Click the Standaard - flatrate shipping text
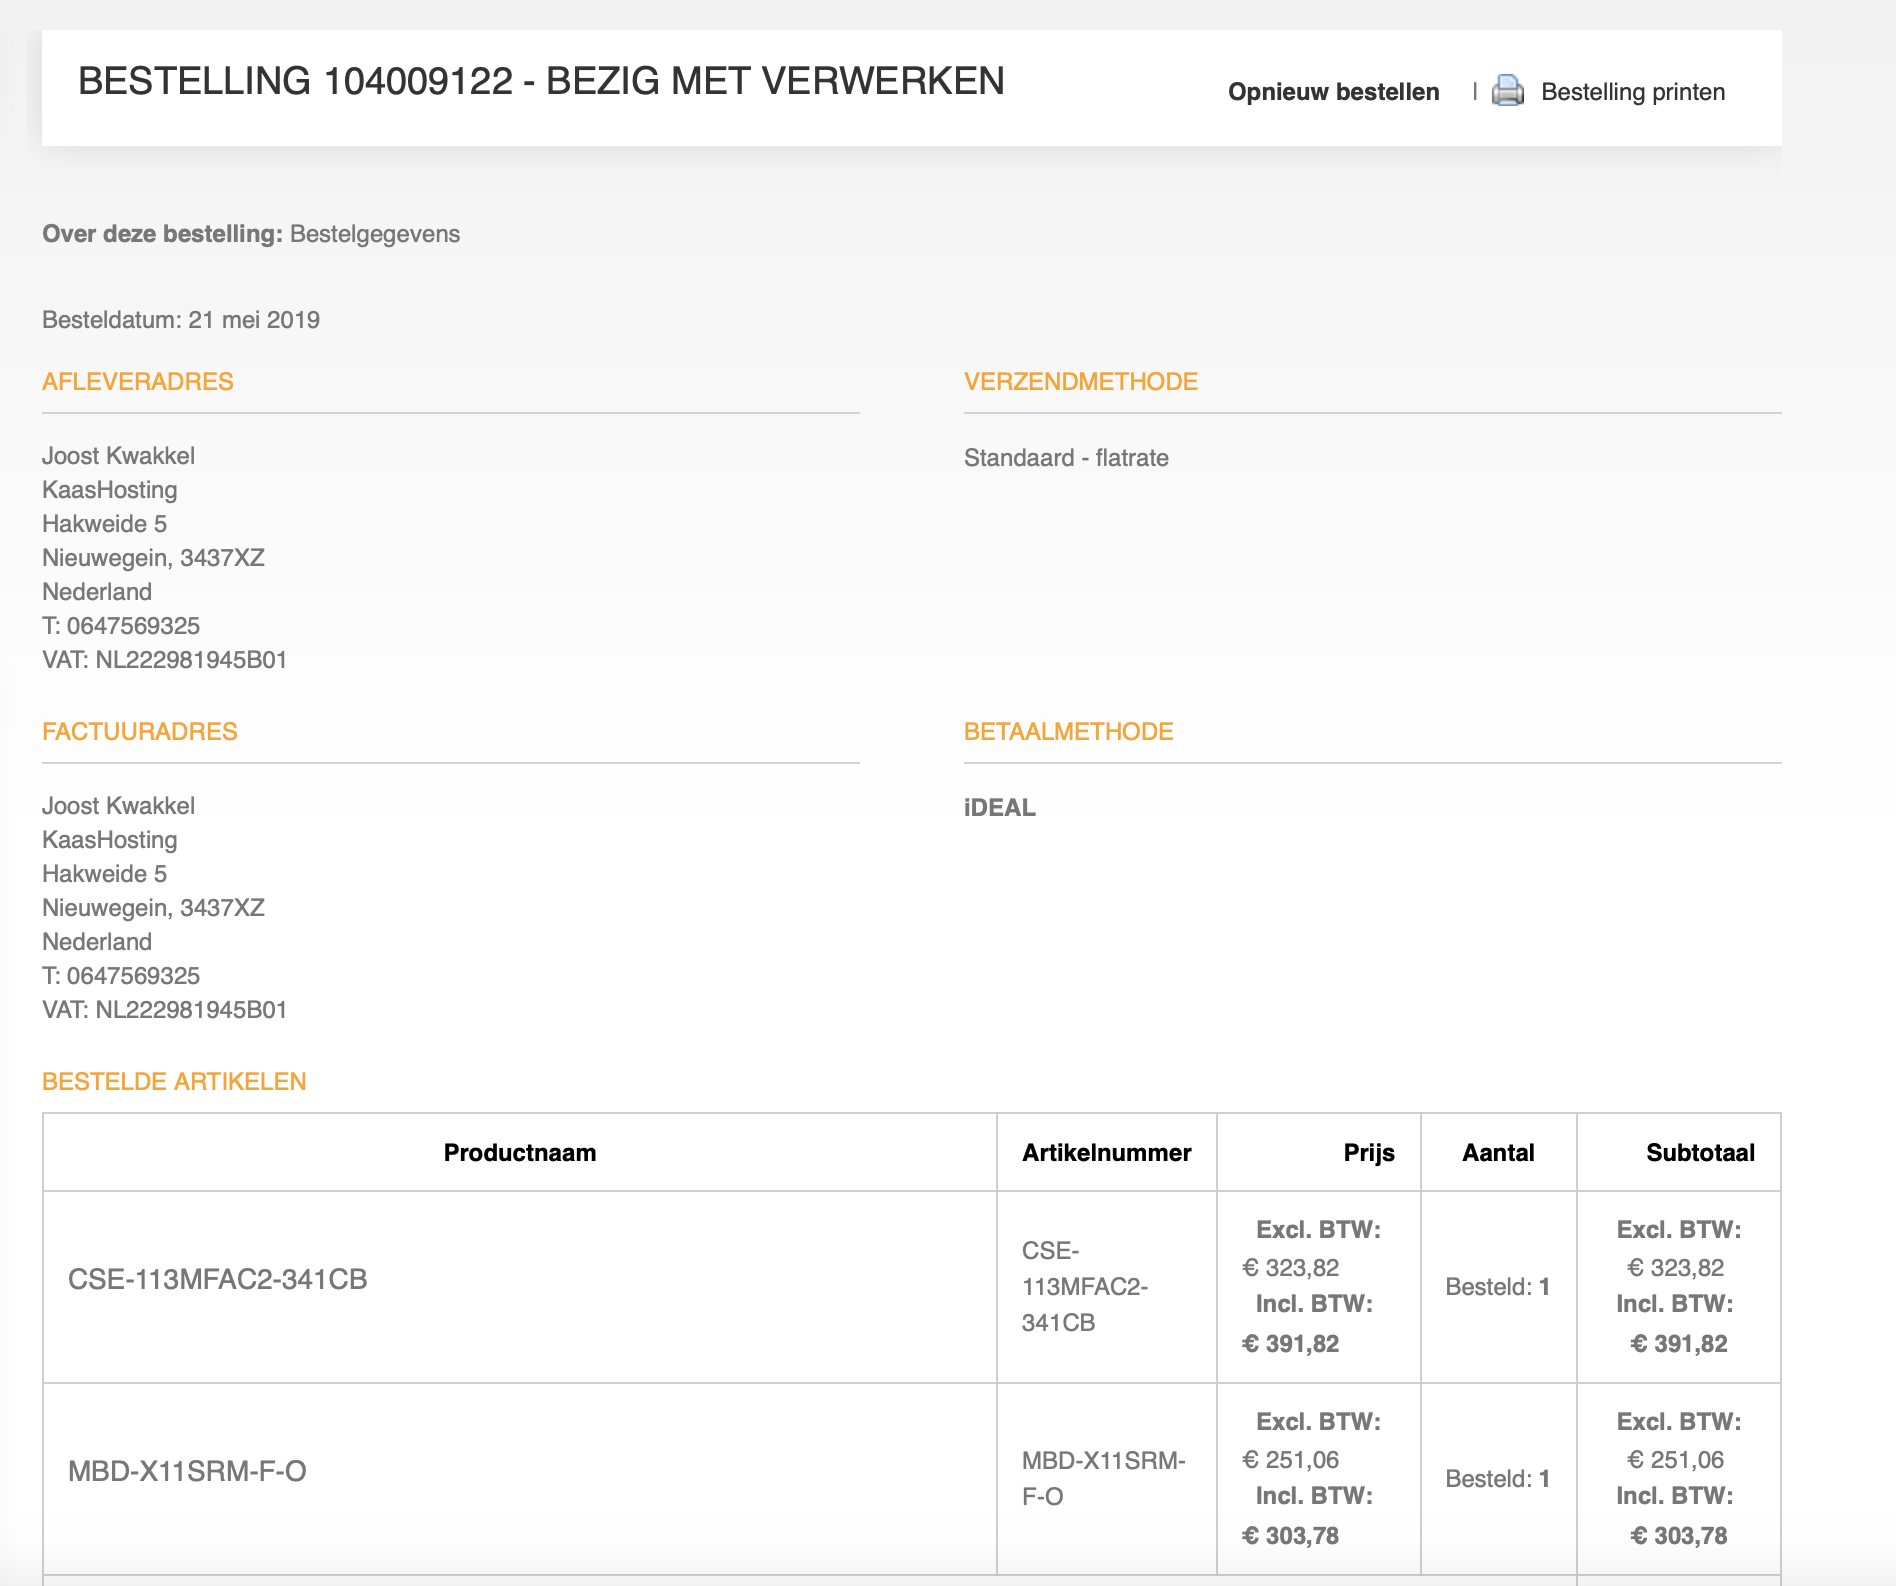Screen dimensions: 1896x1586 click(1066, 458)
